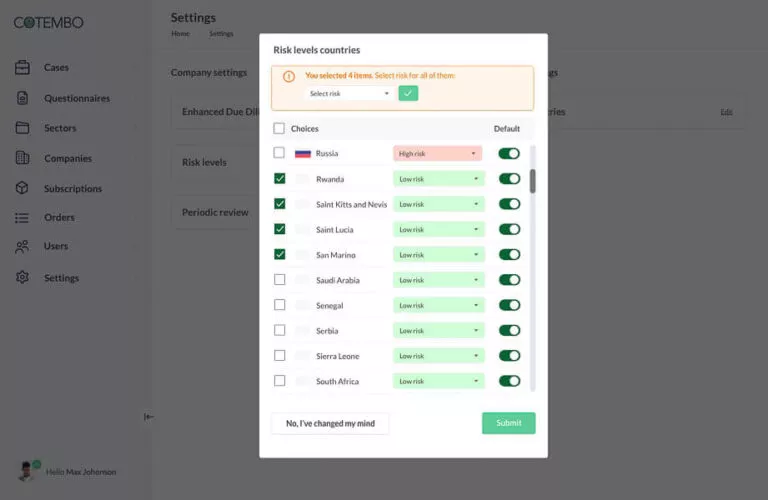
Task: Click No, I've changed my mind
Action: pos(330,424)
